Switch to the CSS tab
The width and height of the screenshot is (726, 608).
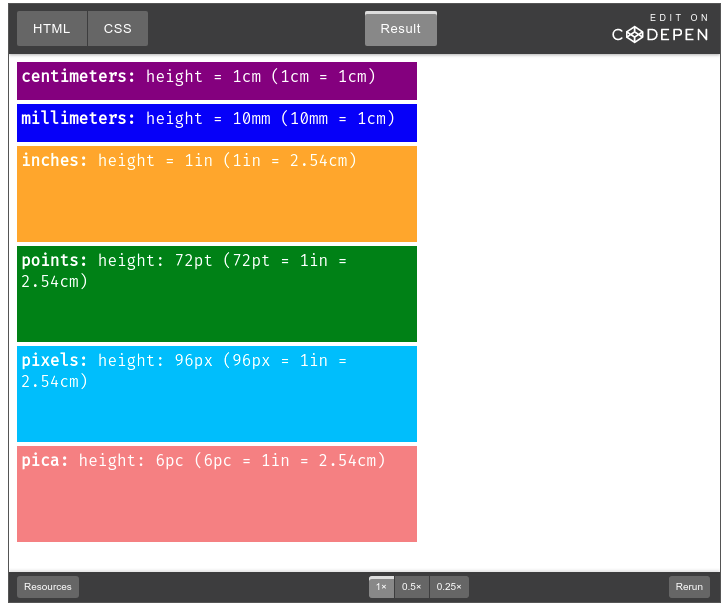[x=118, y=29]
